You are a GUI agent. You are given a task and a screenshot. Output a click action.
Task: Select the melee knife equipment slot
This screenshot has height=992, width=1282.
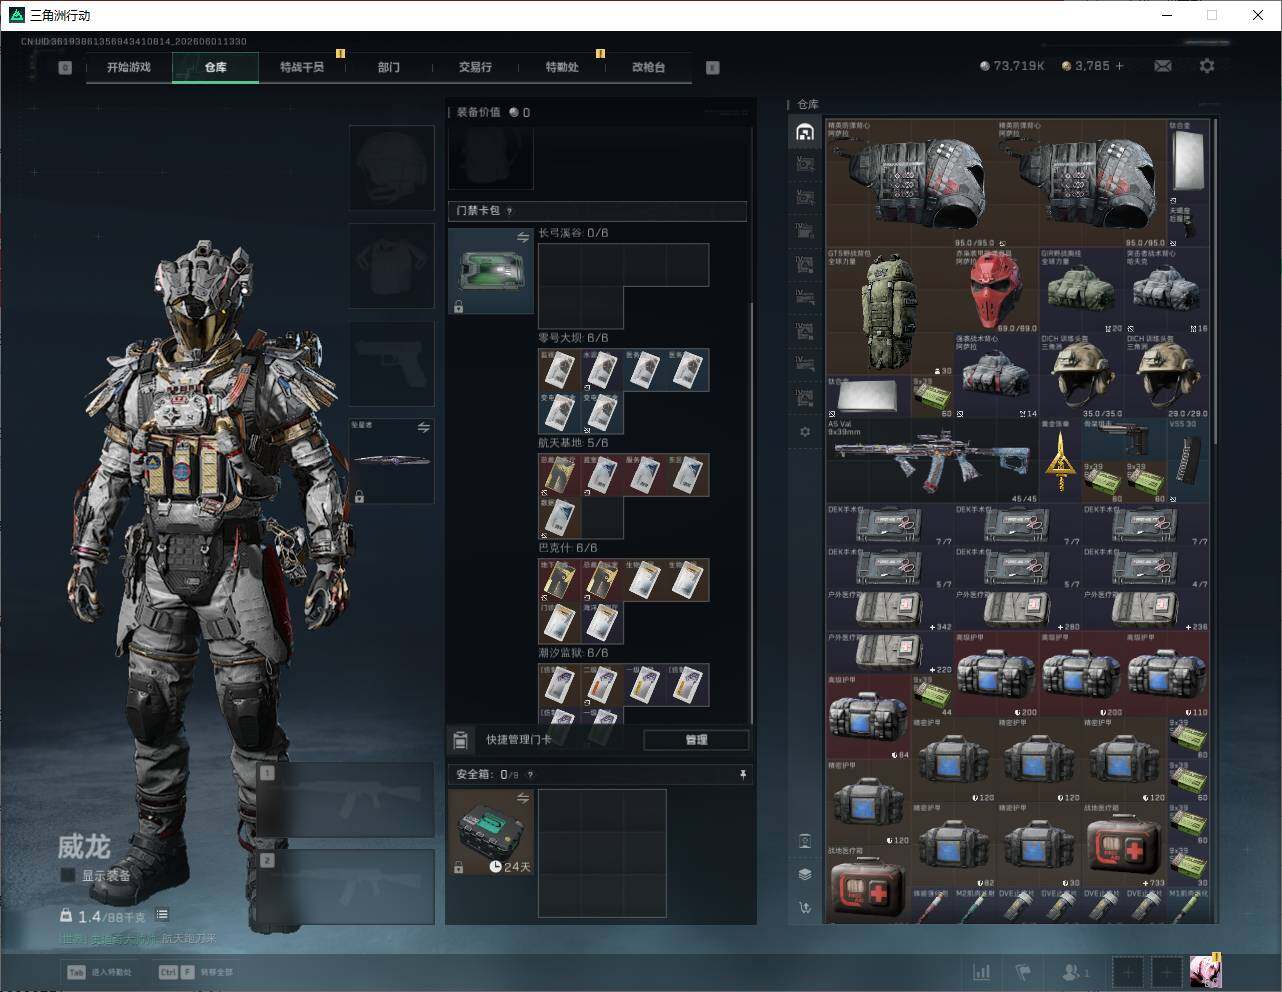pos(392,461)
